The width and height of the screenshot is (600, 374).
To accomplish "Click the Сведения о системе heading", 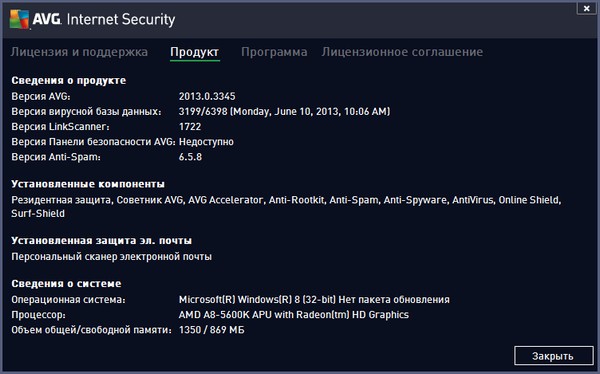I will tap(66, 284).
